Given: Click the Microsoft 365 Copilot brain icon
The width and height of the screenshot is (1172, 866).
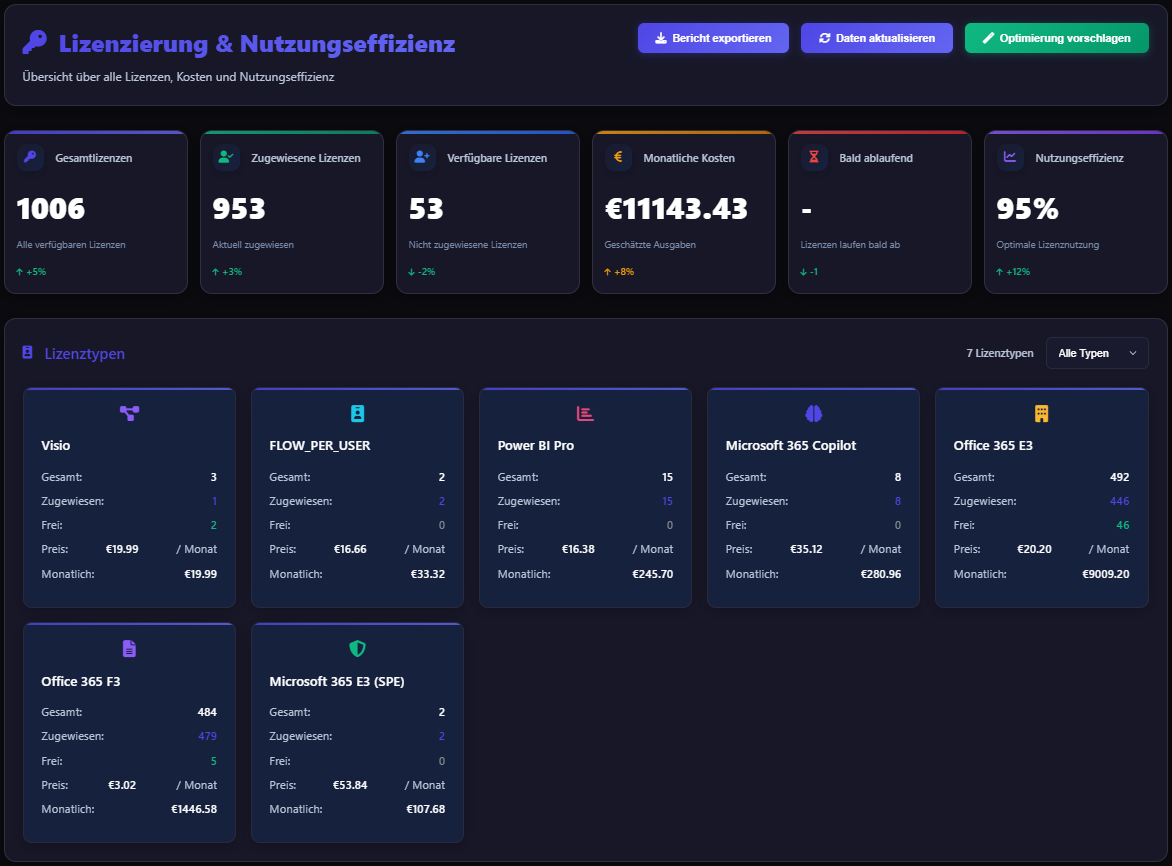Looking at the screenshot, I should click(x=813, y=413).
